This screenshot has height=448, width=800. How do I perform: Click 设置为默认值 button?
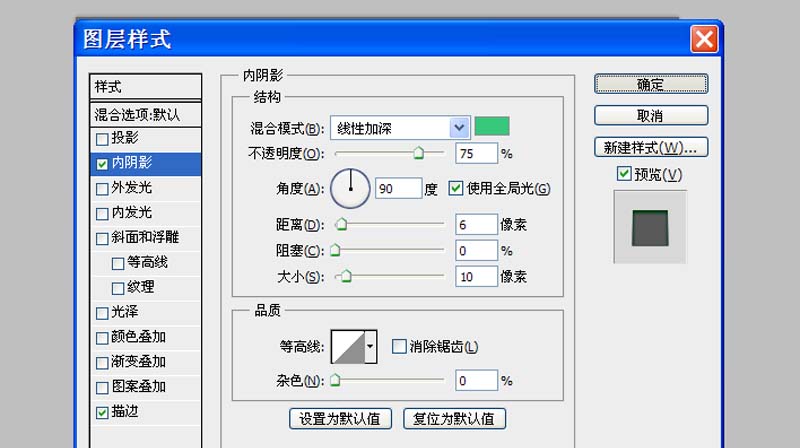[340, 419]
